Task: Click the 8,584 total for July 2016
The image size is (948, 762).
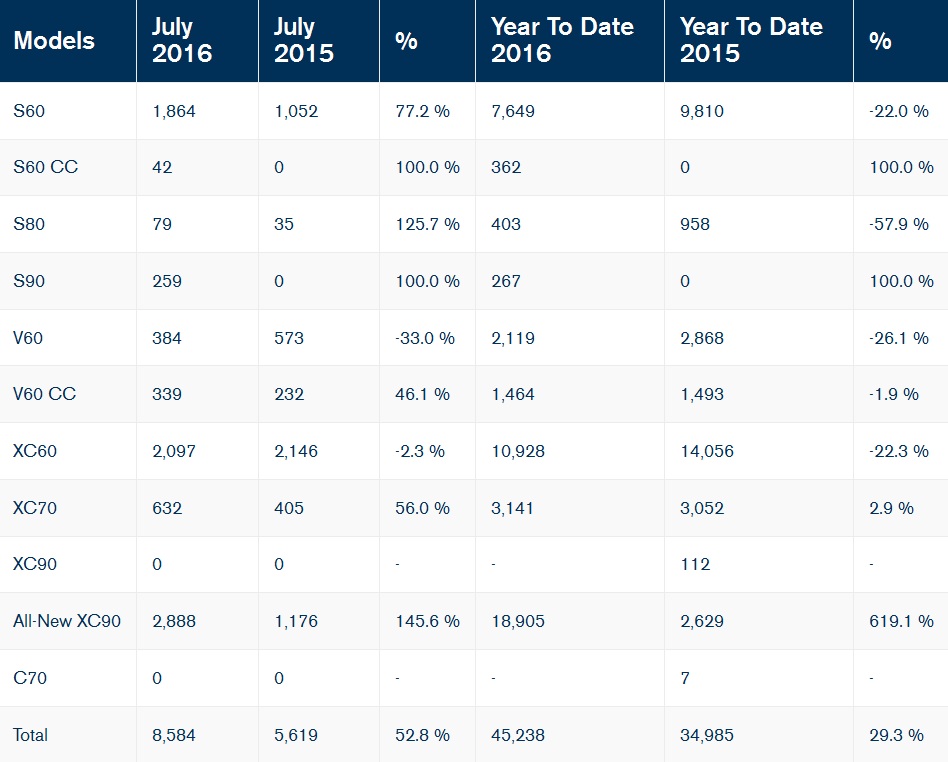Action: [x=174, y=735]
